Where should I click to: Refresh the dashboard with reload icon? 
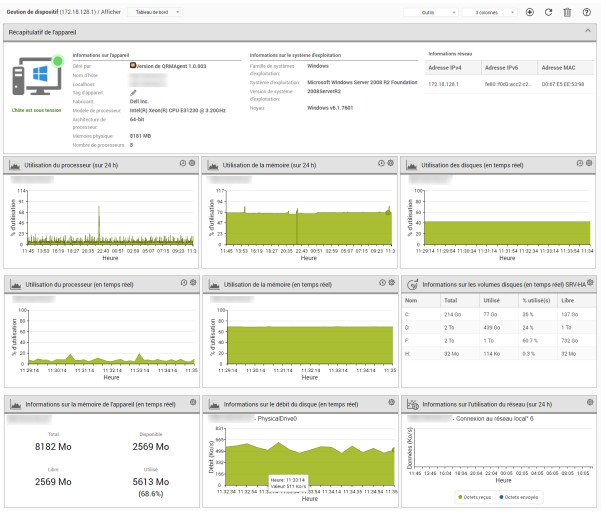click(549, 12)
